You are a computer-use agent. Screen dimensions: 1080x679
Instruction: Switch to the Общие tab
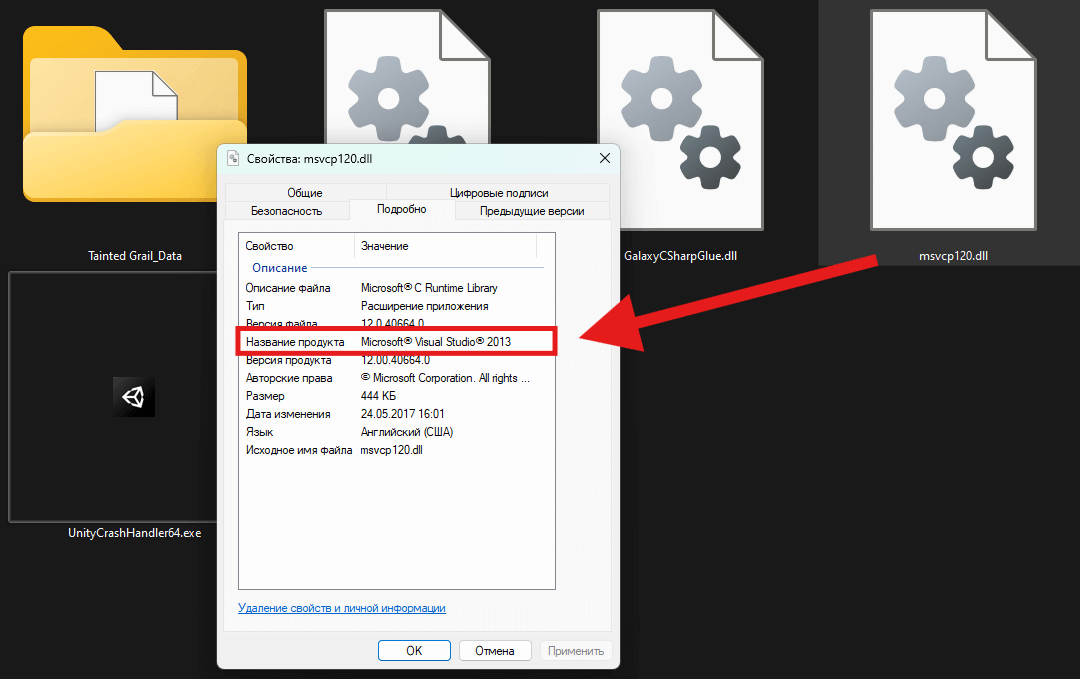click(305, 193)
